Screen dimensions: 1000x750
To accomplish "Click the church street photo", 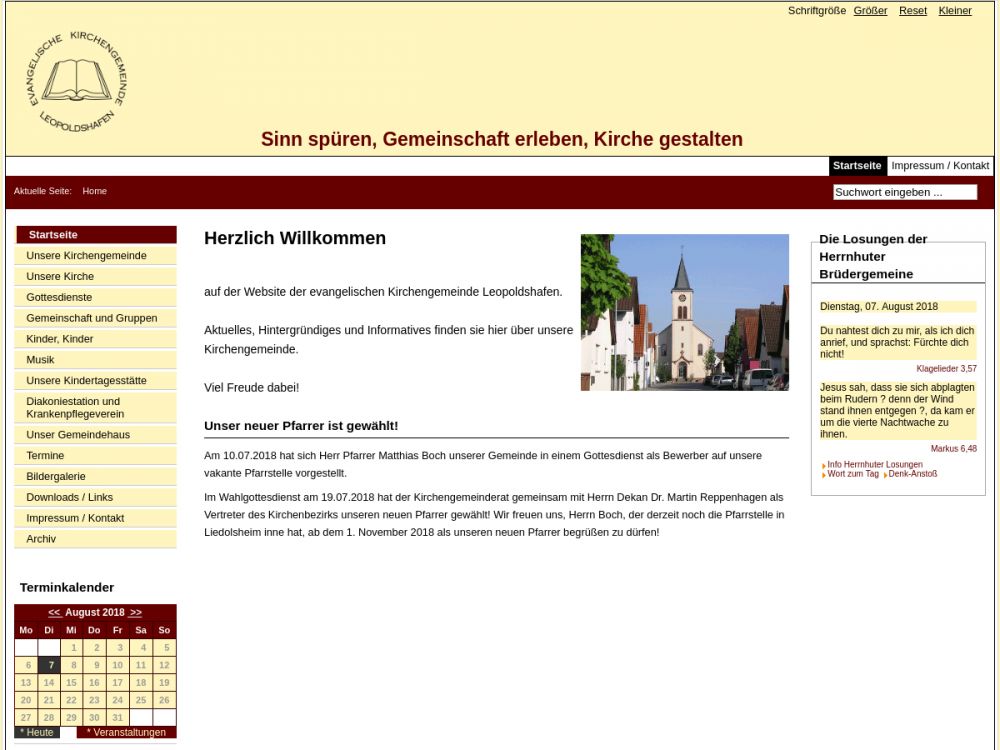I will point(684,312).
